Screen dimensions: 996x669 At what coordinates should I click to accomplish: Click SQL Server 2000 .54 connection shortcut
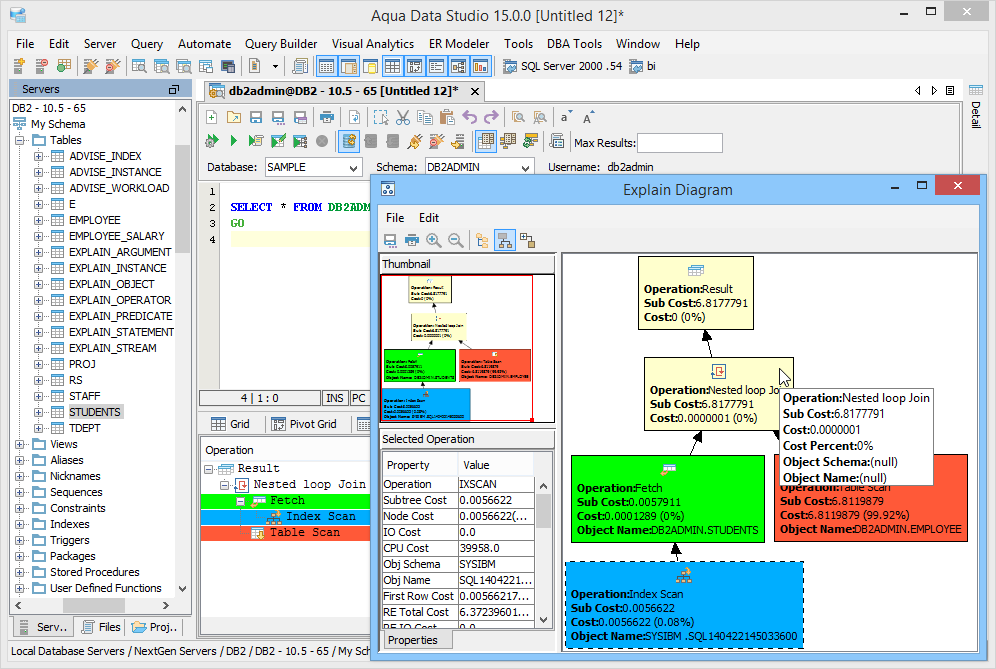[563, 66]
